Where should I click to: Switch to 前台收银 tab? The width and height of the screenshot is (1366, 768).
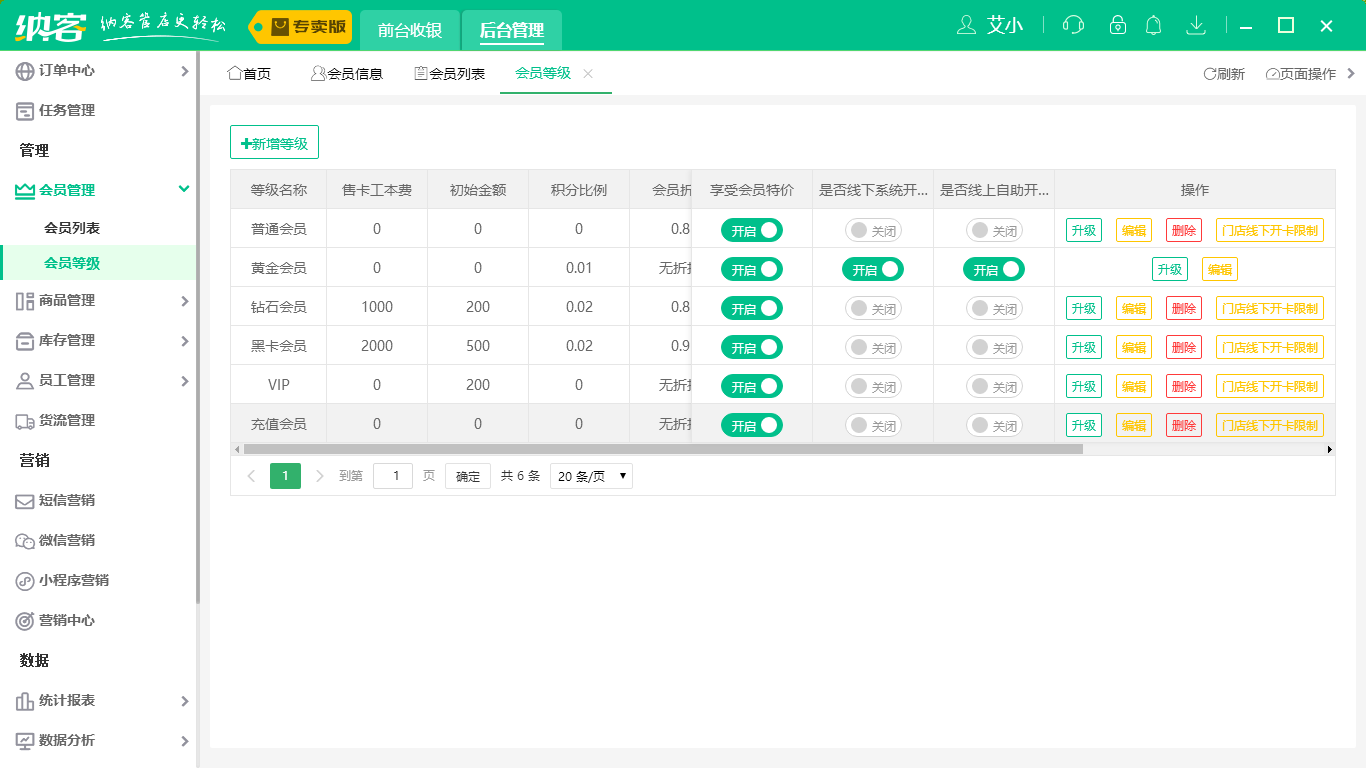[410, 30]
